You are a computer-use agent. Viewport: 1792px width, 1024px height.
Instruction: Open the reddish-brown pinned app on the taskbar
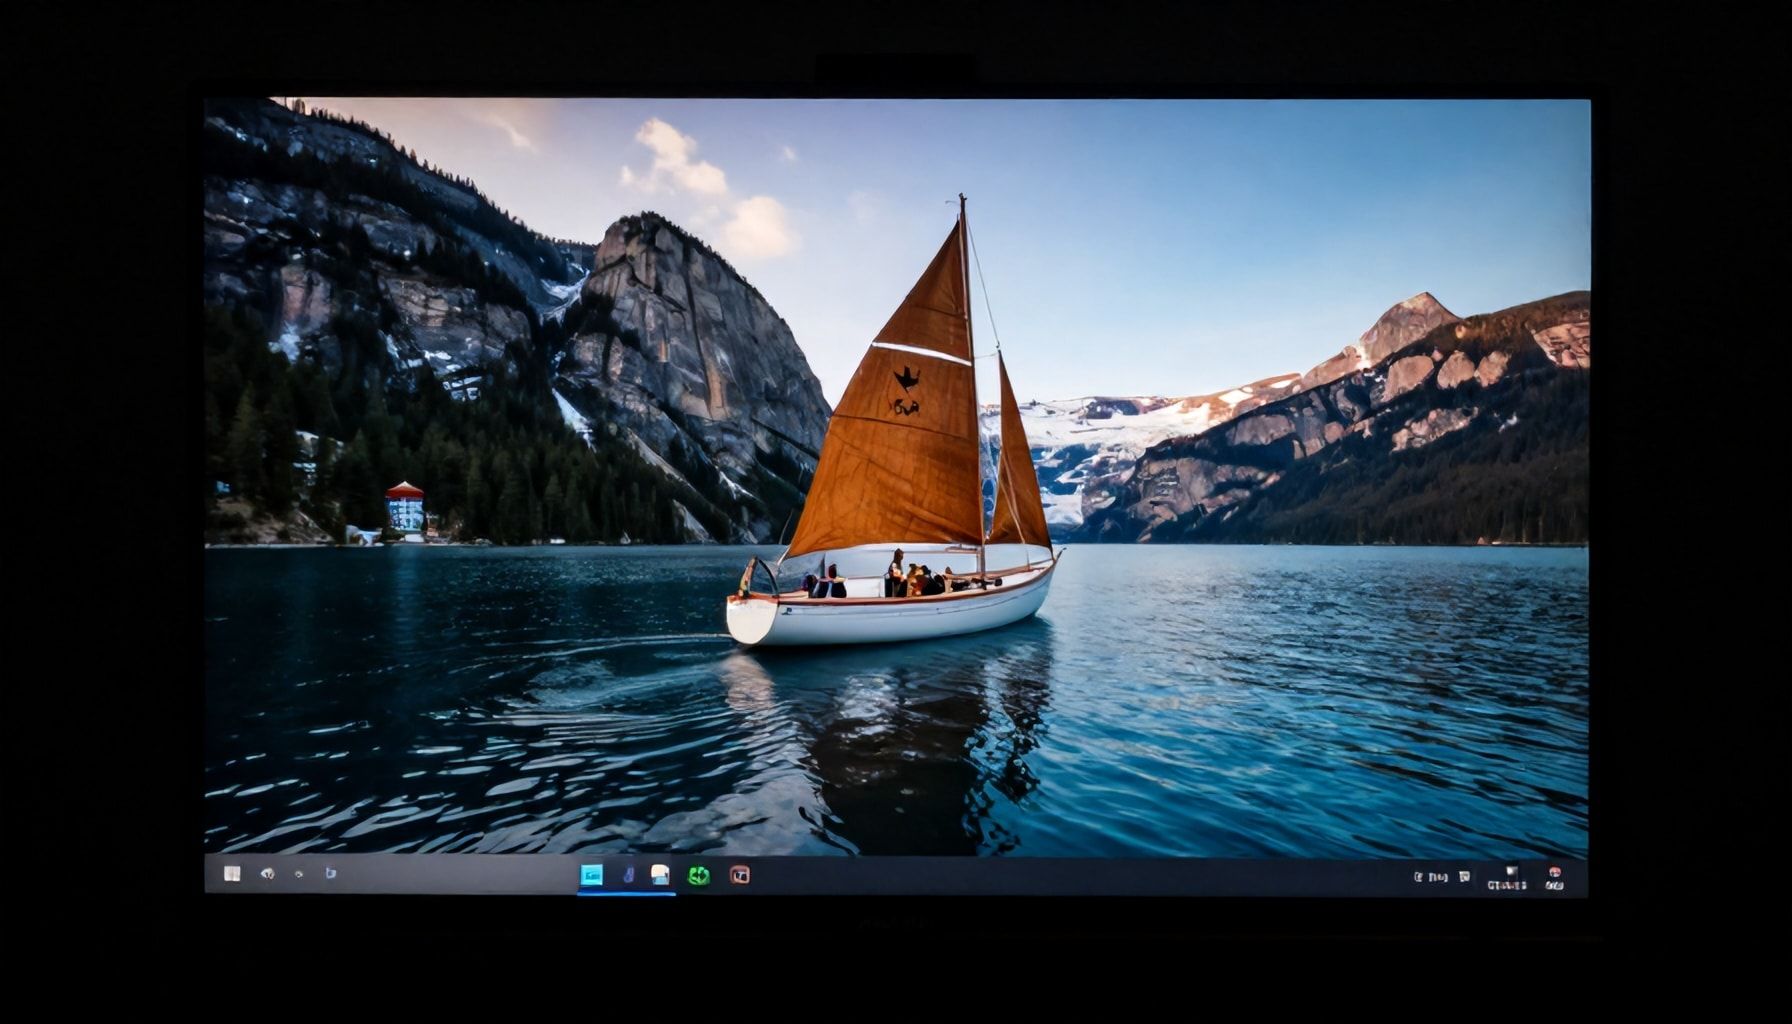(738, 875)
